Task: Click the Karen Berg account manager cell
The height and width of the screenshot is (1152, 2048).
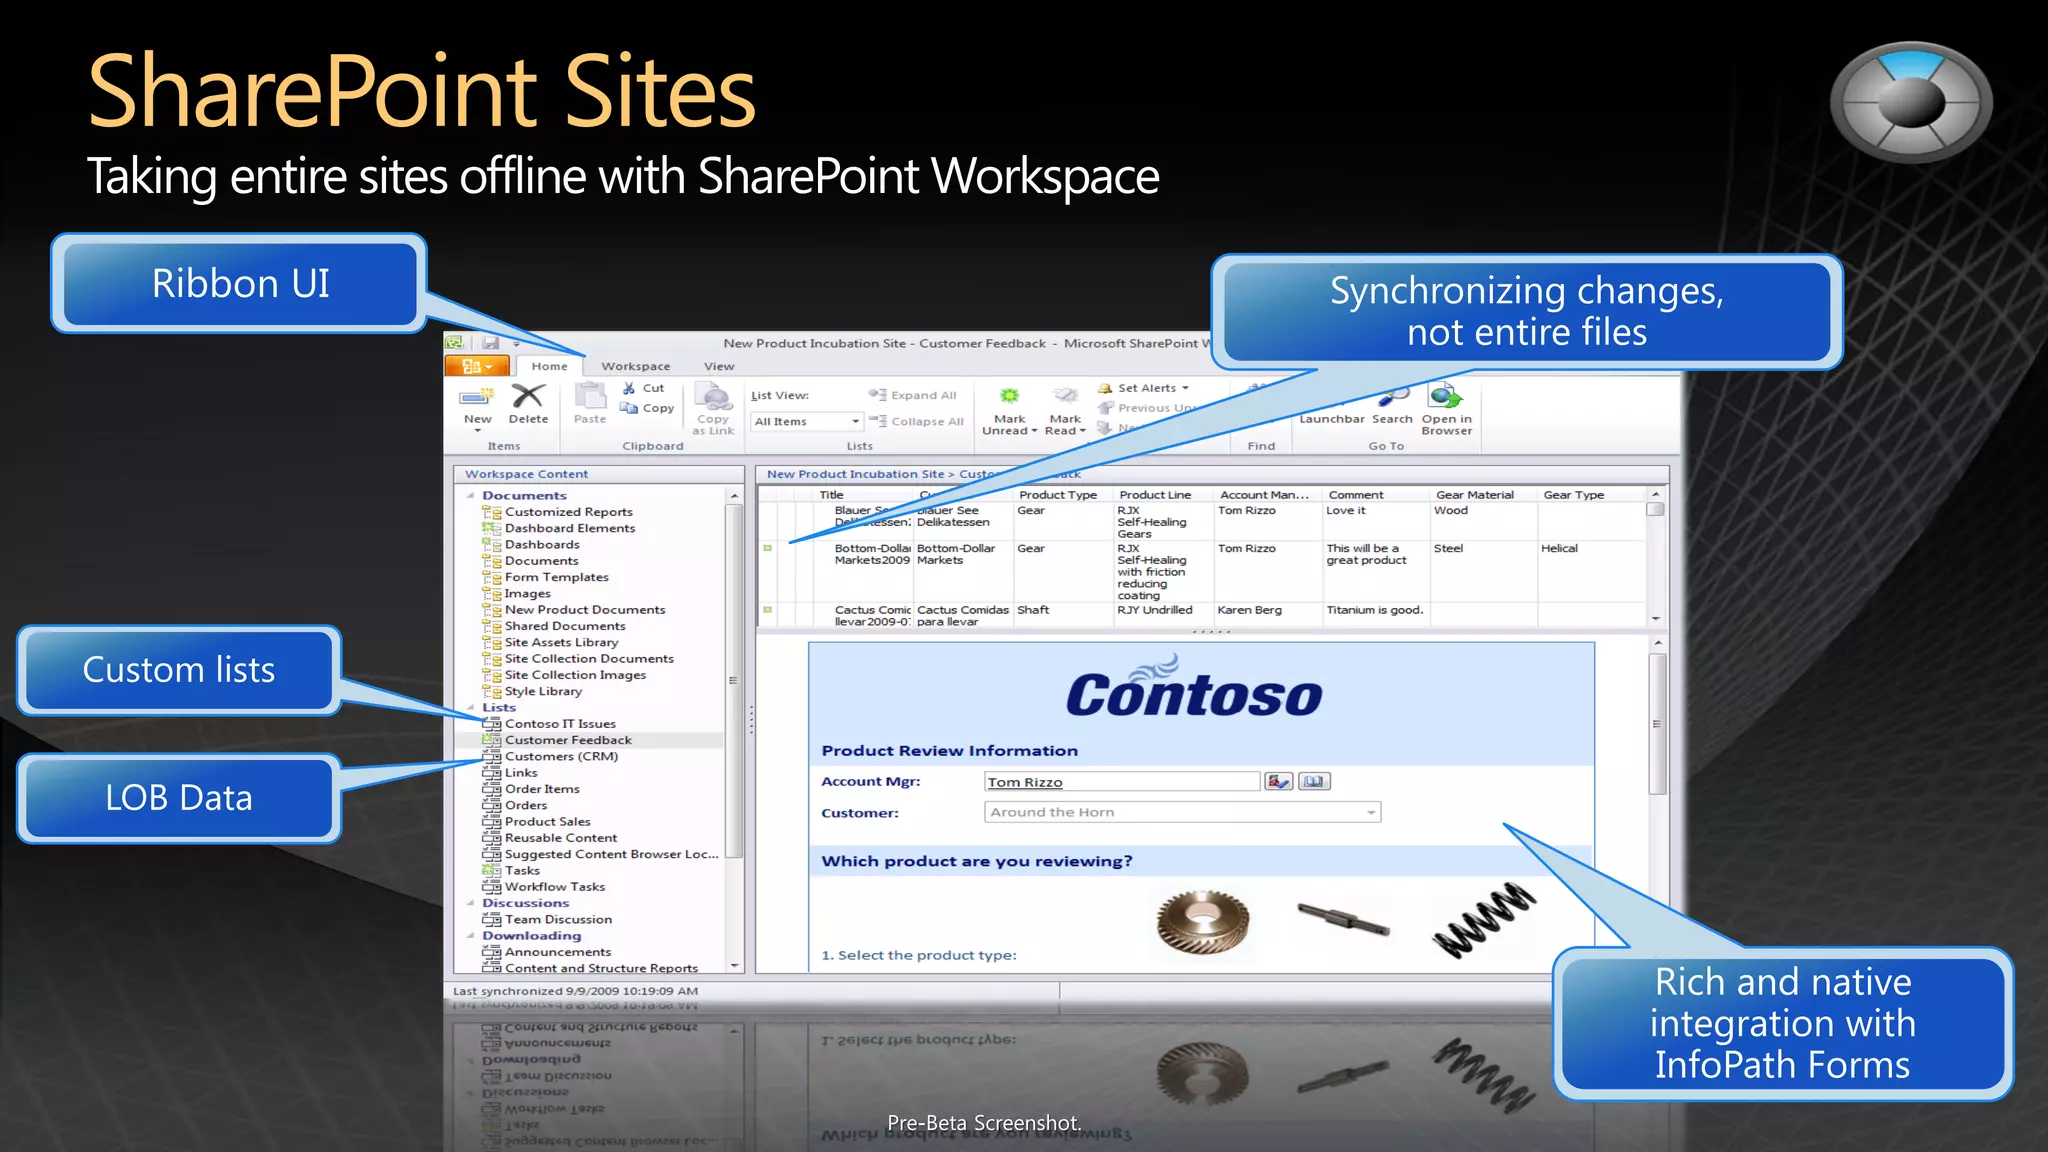Action: click(x=1249, y=610)
